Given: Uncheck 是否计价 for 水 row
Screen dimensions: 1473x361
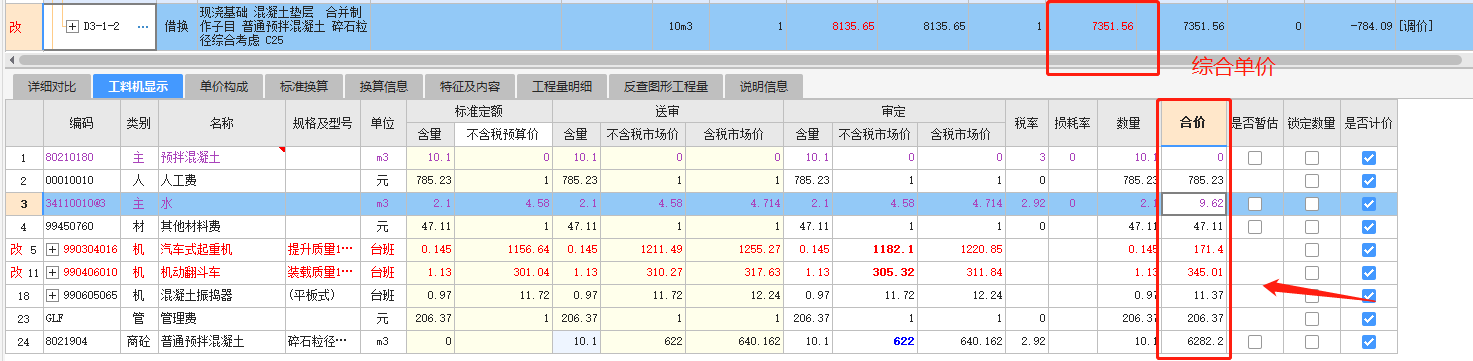Looking at the screenshot, I should click(x=1369, y=204).
